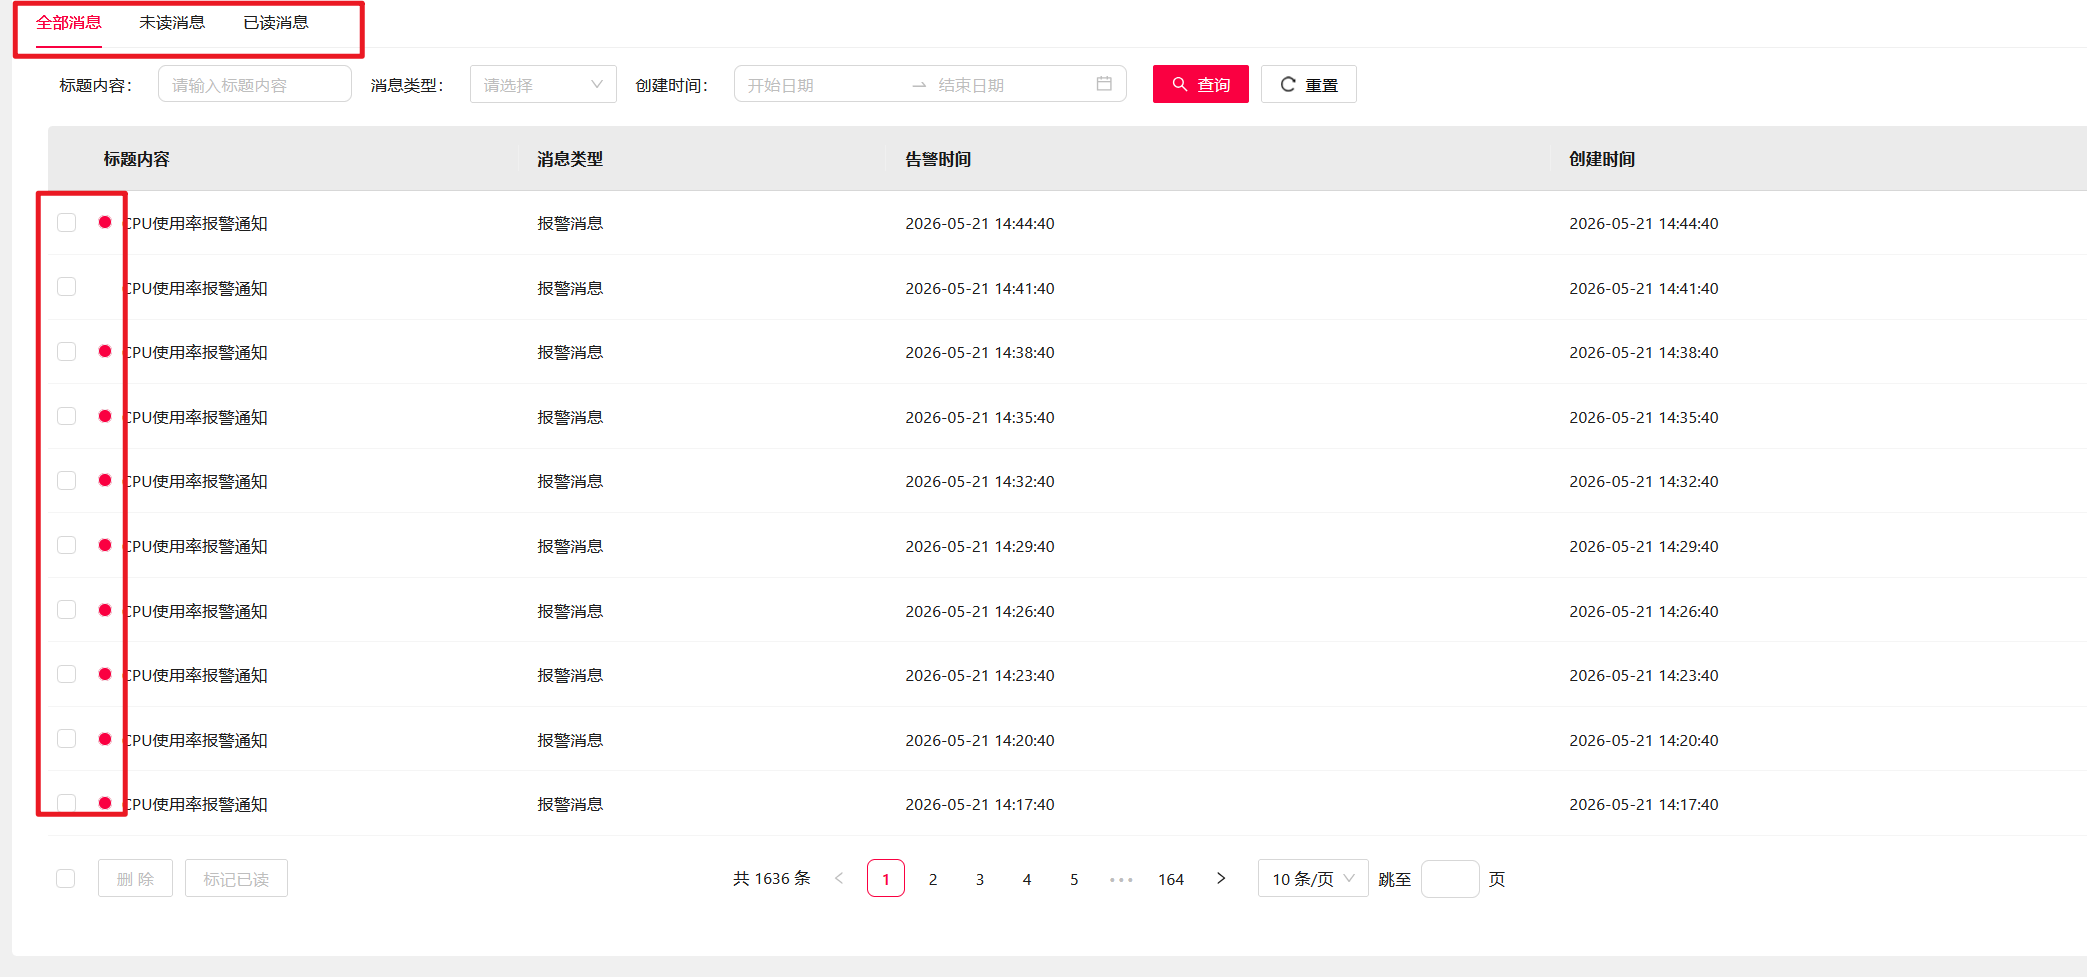Go to page 4
This screenshot has width=2087, height=977.
point(1027,878)
